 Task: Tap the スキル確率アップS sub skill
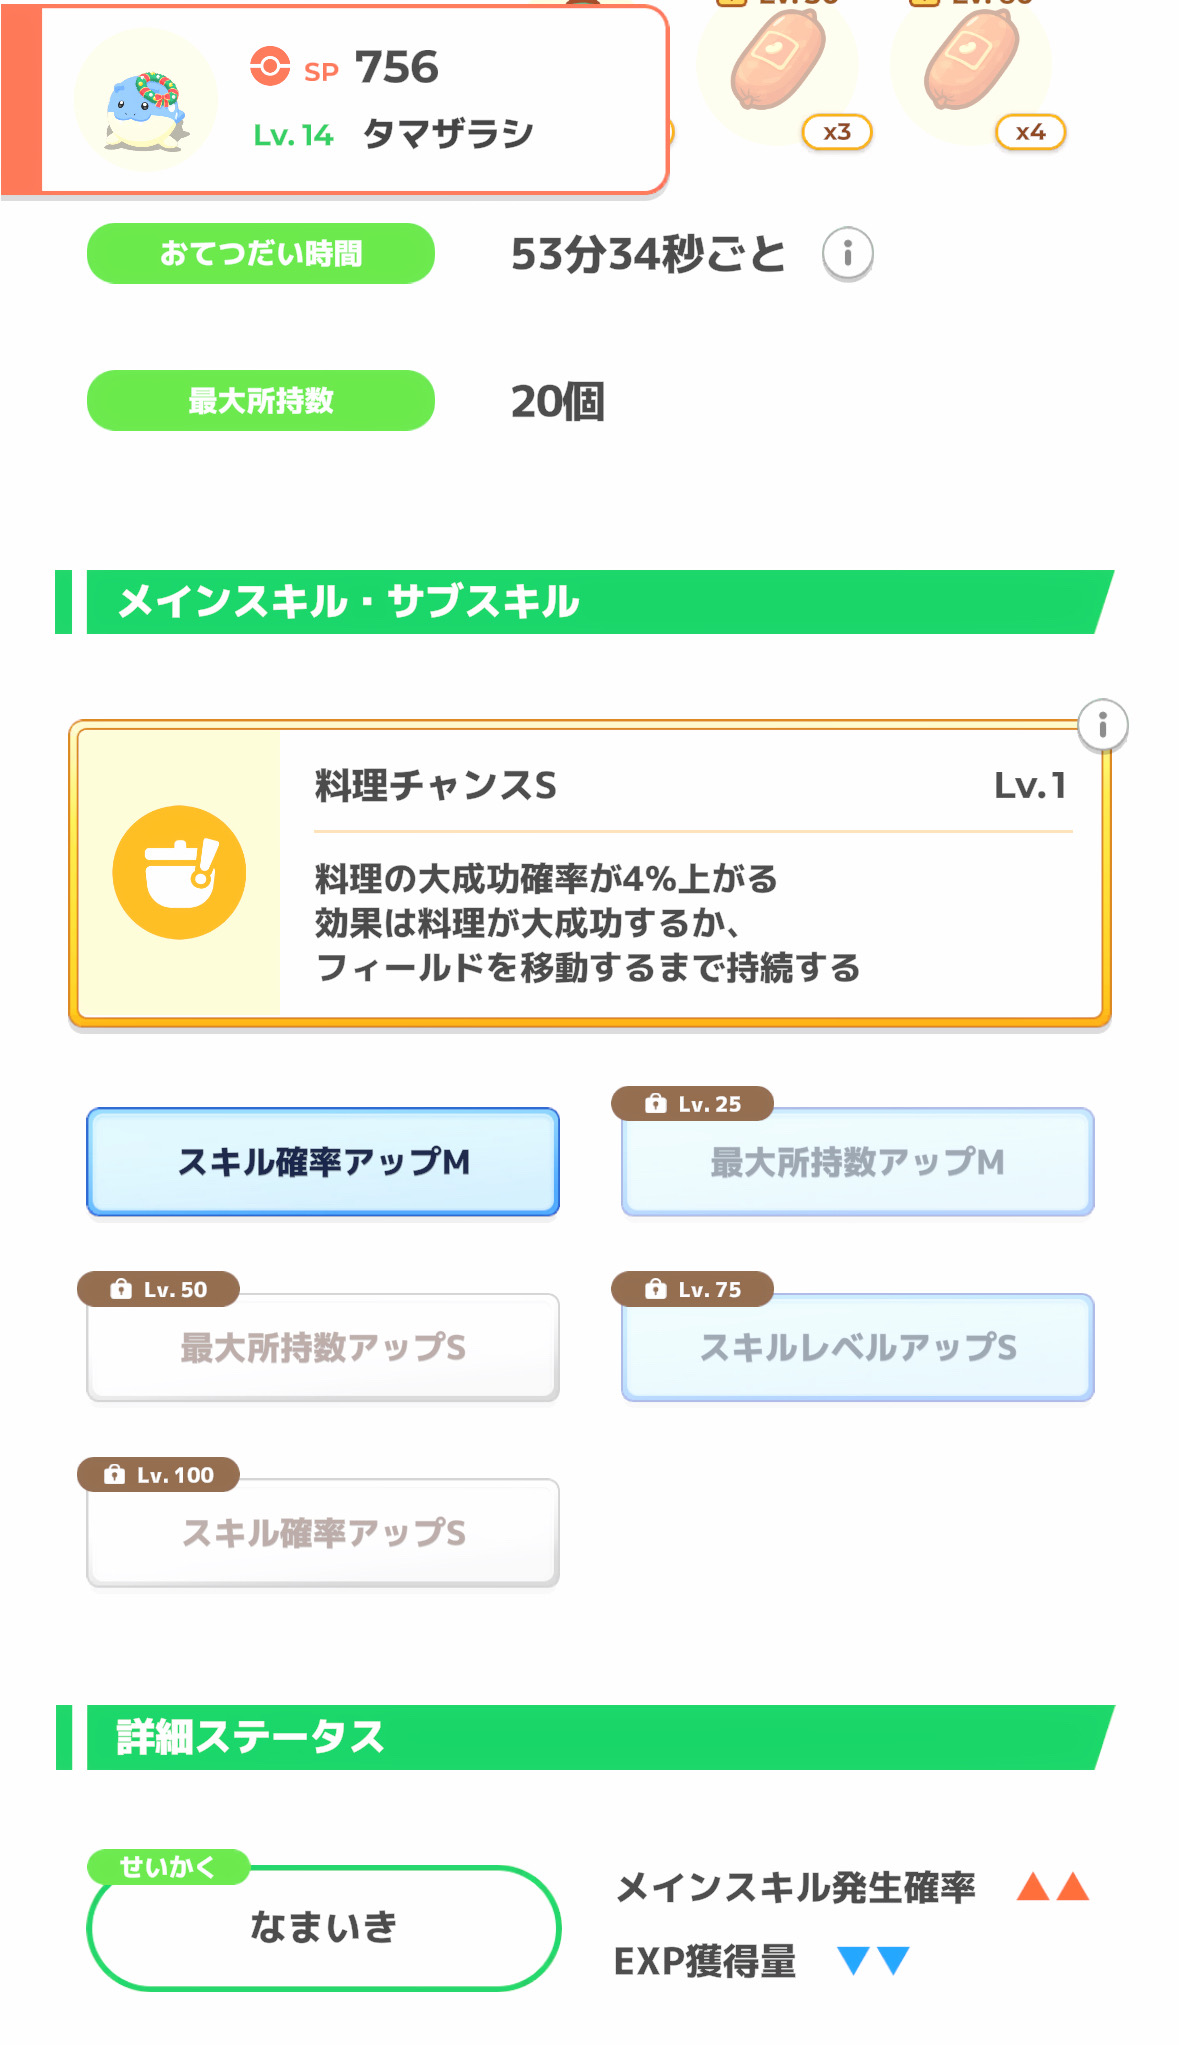coord(323,1533)
